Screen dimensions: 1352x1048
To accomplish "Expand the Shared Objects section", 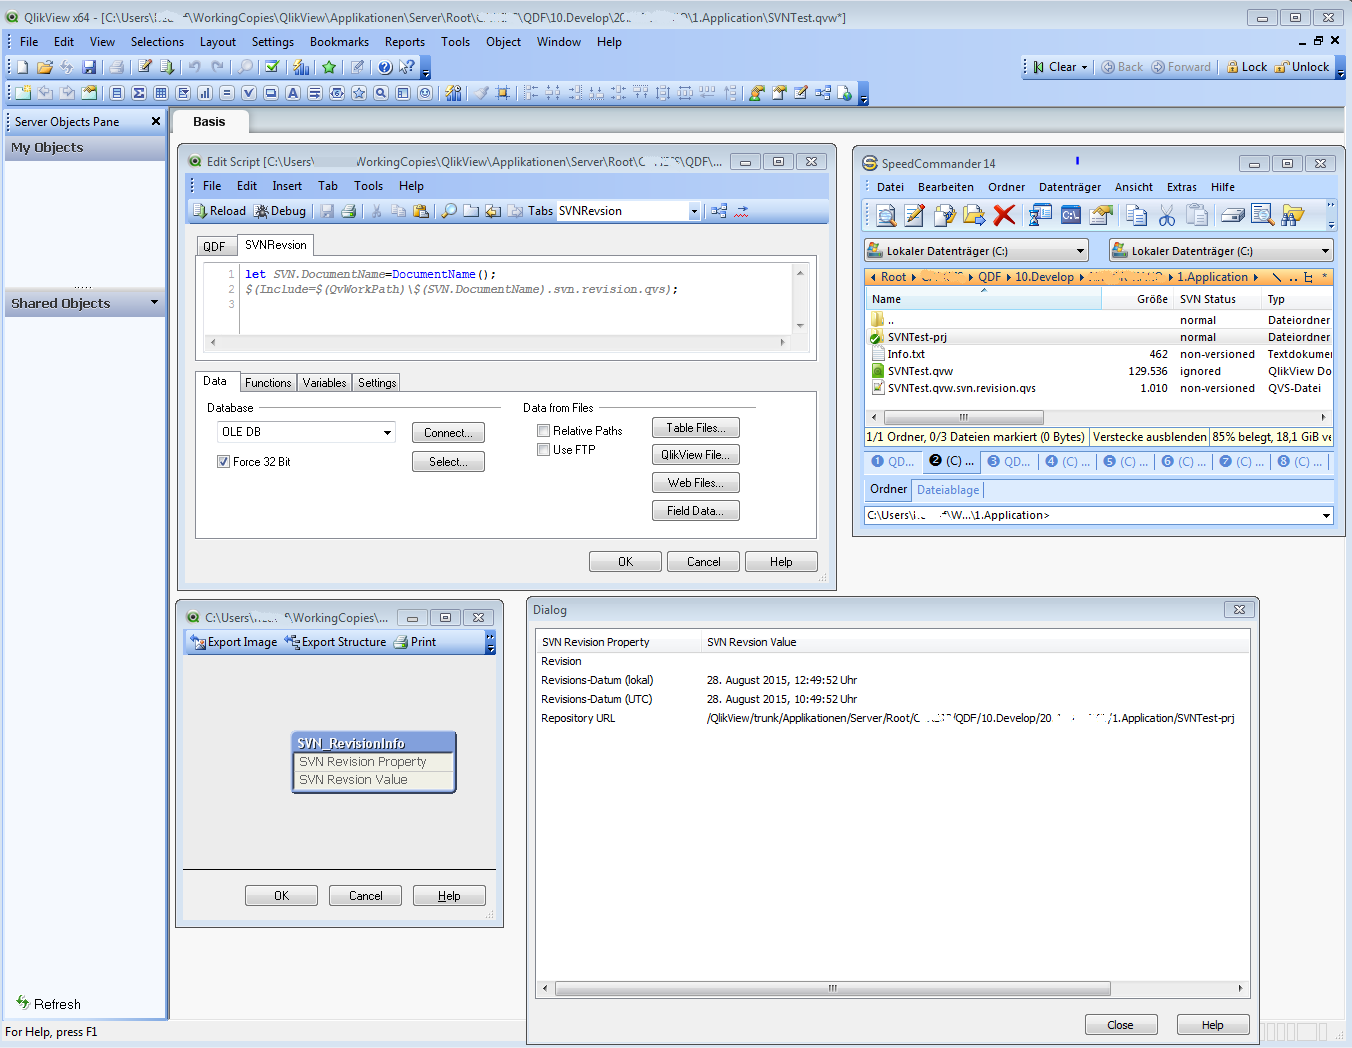I will click(x=154, y=302).
